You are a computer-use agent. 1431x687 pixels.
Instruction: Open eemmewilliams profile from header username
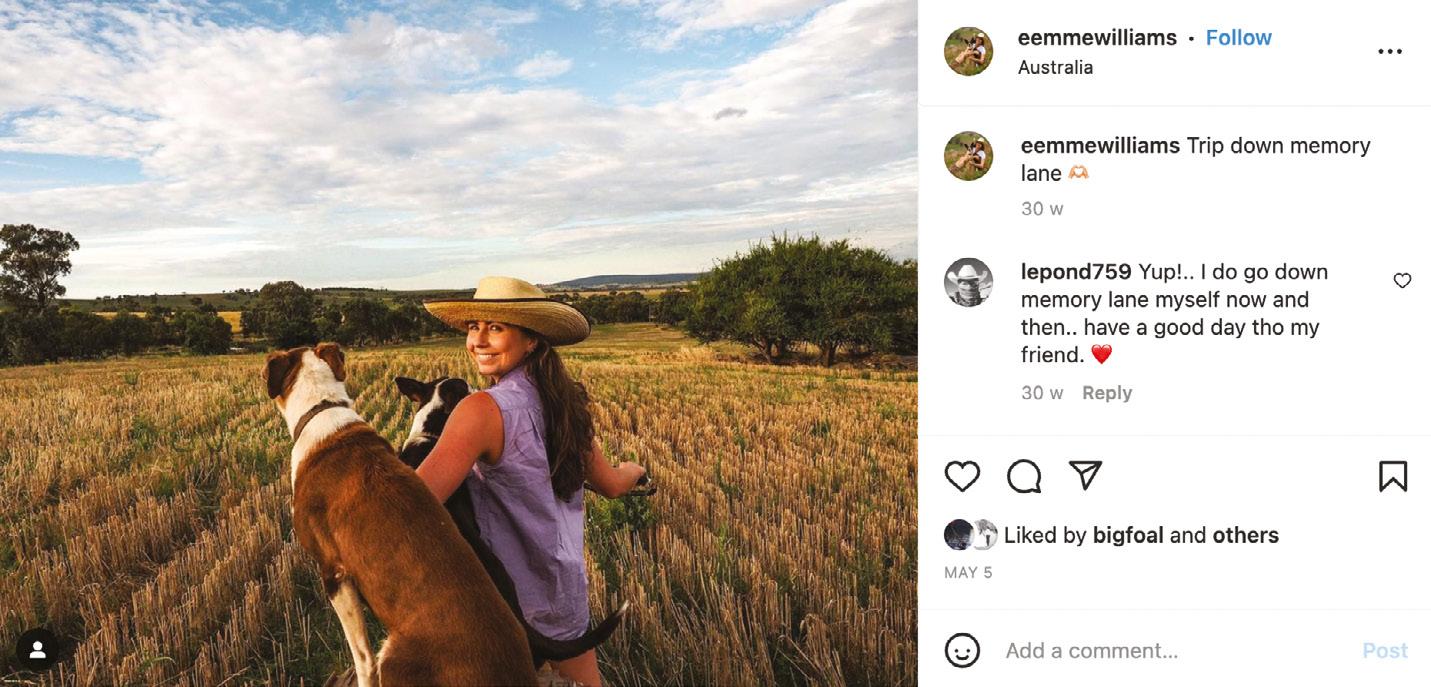1097,38
